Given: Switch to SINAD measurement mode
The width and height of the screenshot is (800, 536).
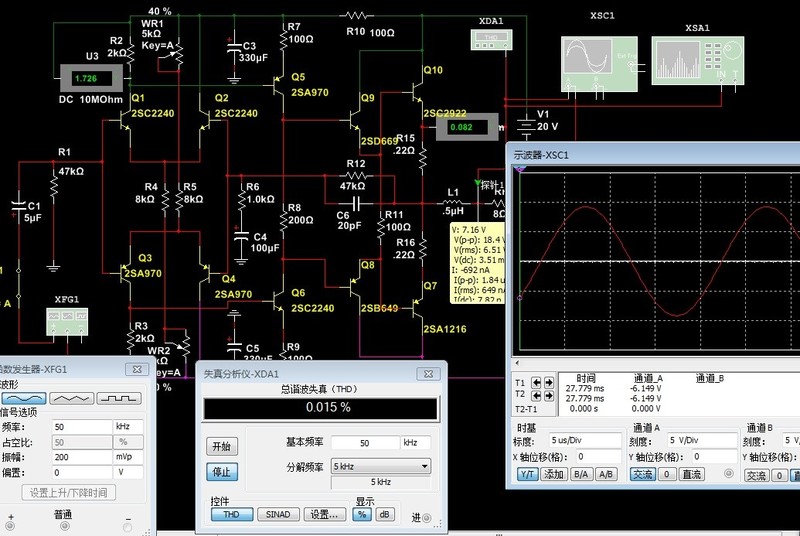Looking at the screenshot, I should 276,514.
